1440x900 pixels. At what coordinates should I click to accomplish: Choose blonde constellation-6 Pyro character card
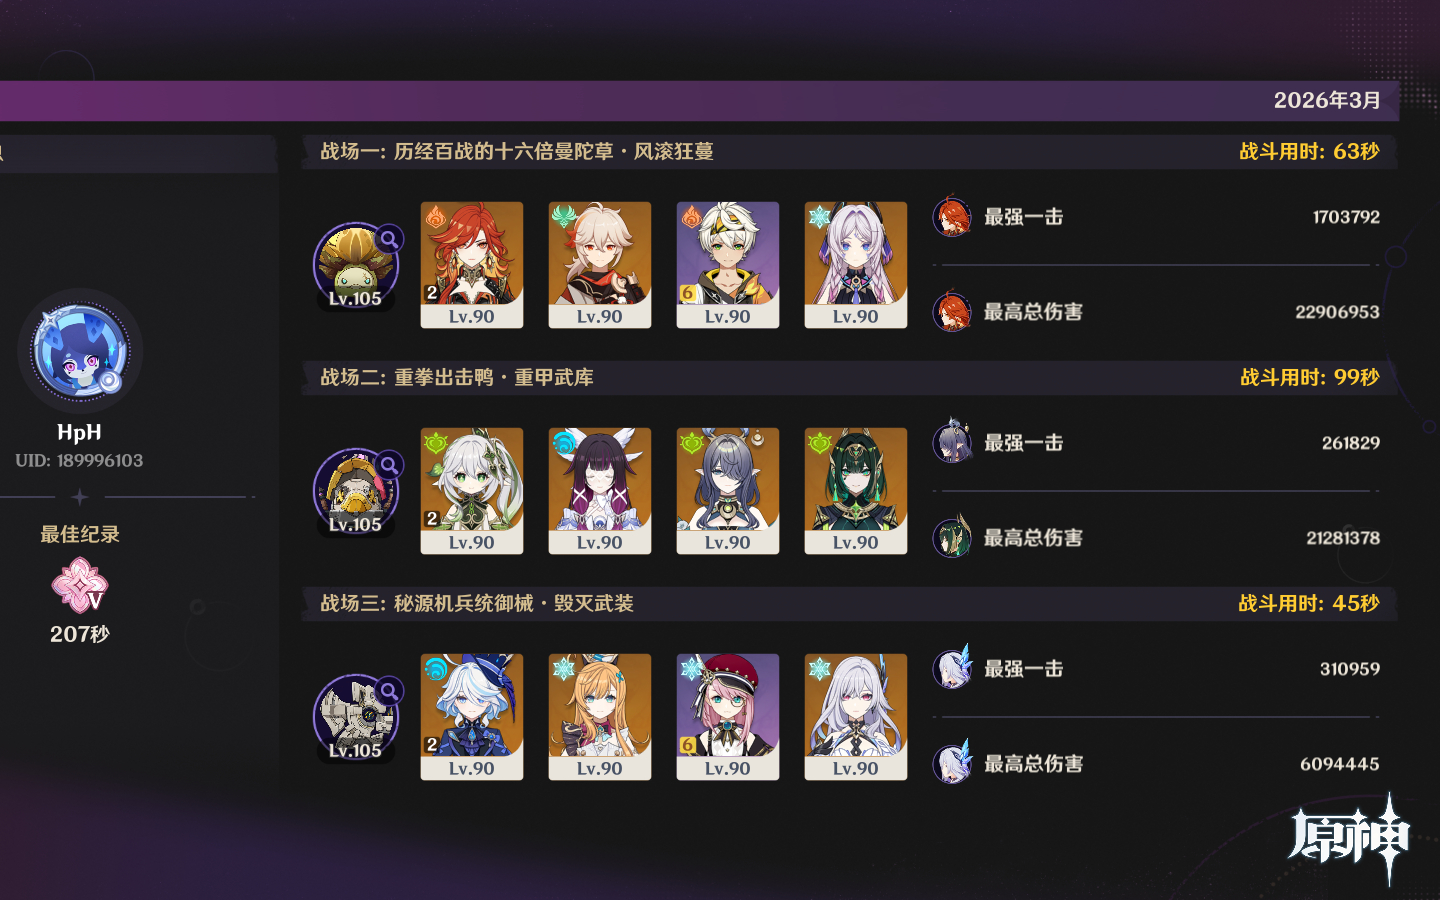pyautogui.click(x=728, y=265)
